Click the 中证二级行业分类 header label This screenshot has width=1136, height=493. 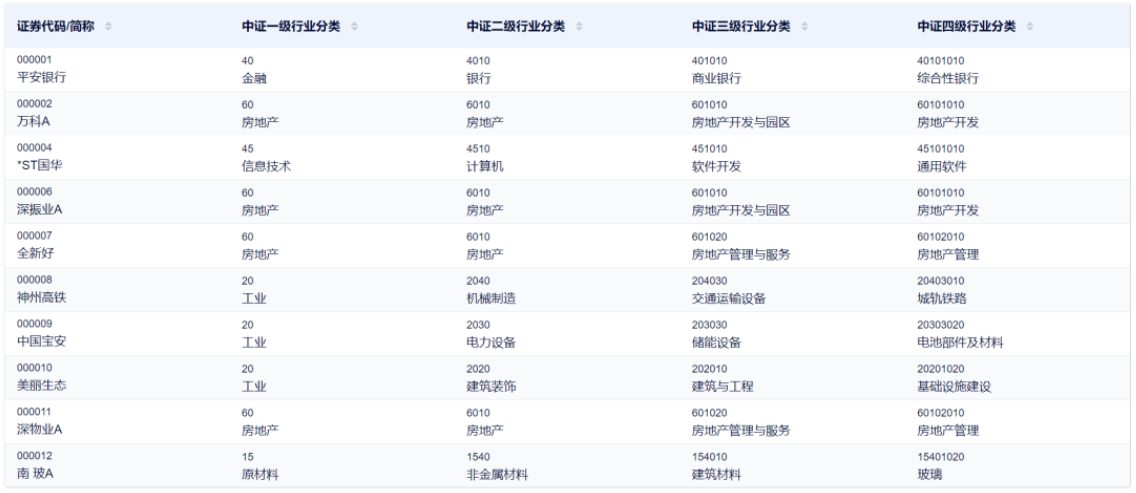click(516, 26)
